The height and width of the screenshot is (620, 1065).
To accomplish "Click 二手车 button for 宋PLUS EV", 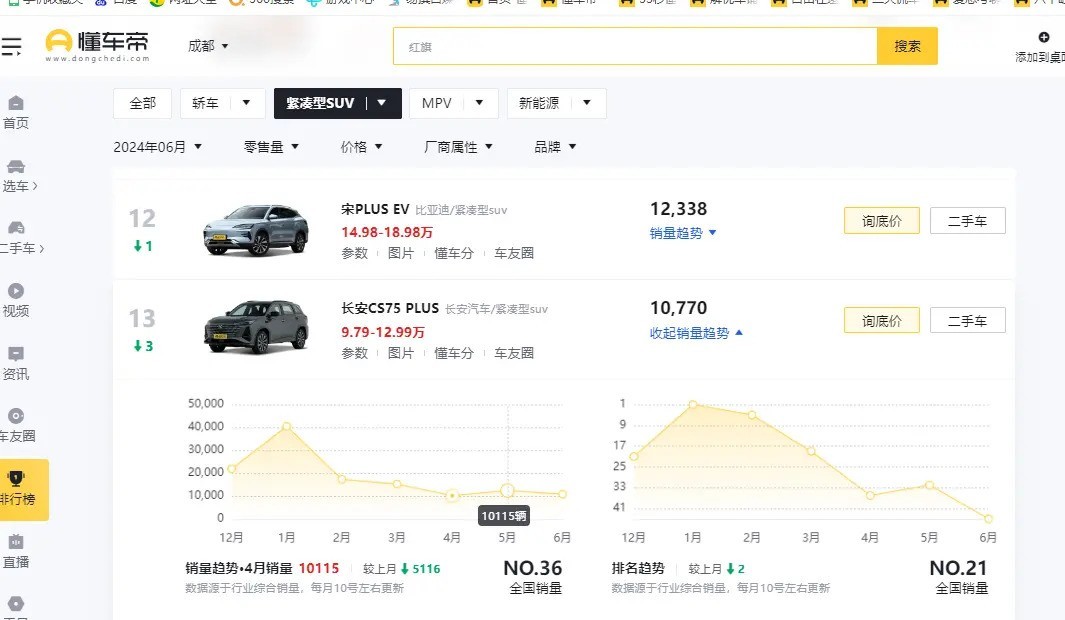I will point(967,221).
